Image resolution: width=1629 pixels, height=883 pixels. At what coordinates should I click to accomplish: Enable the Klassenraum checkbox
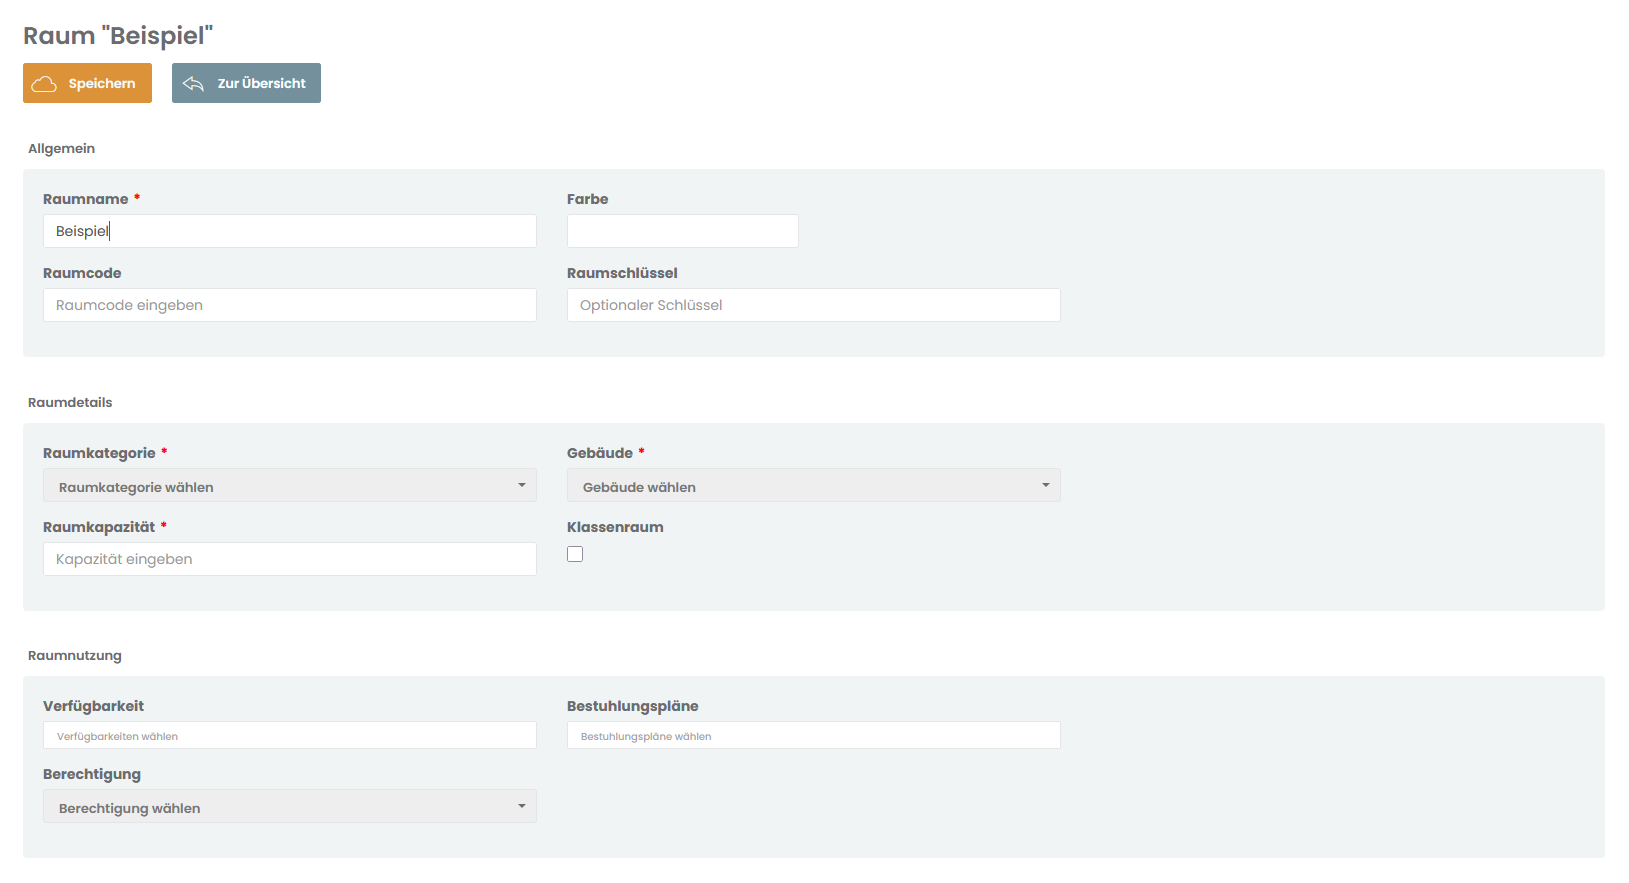coord(575,554)
